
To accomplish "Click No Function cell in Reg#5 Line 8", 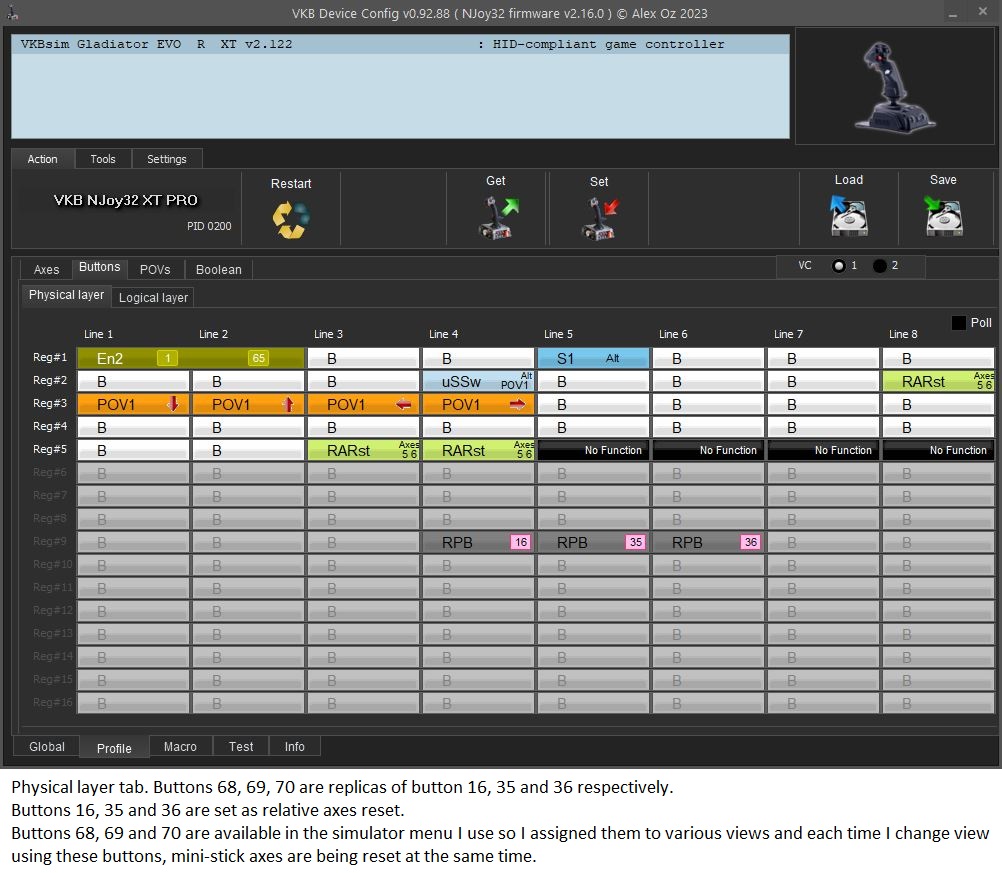I will point(938,451).
